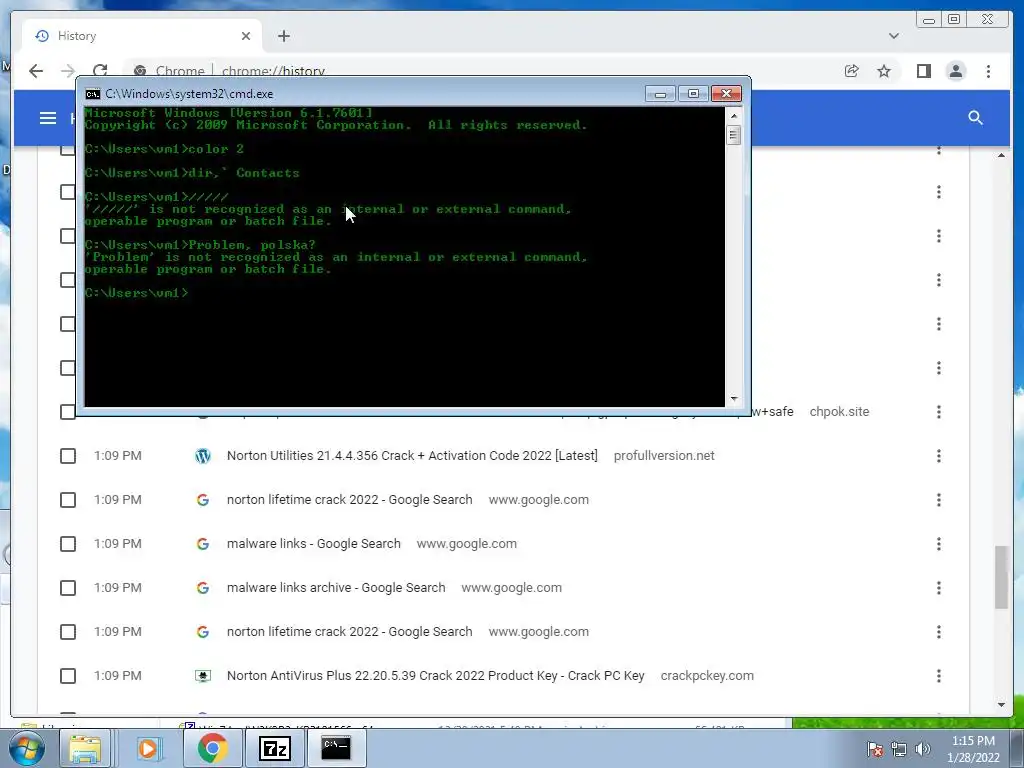Click the address bar chrome://history
Viewport: 1024px width, 768px height.
pos(273,71)
